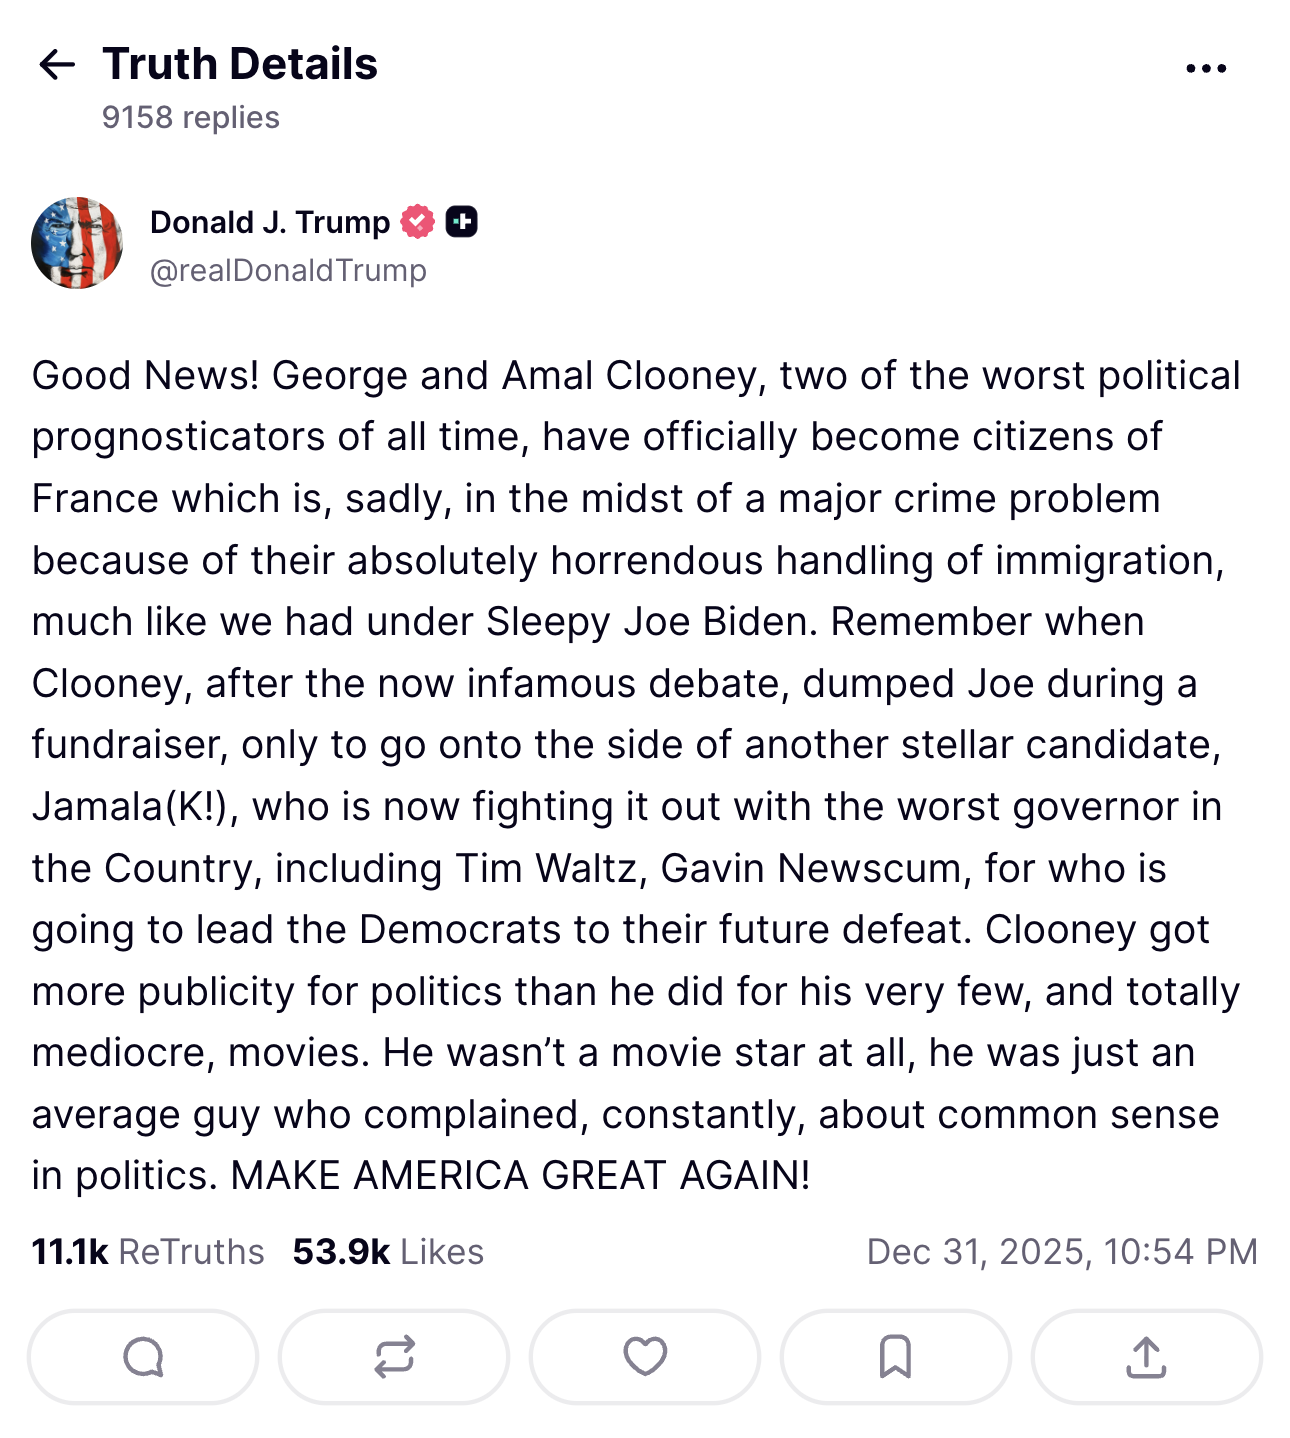Image resolution: width=1290 pixels, height=1438 pixels.
Task: View the 53.9k Likes list
Action: click(388, 1252)
